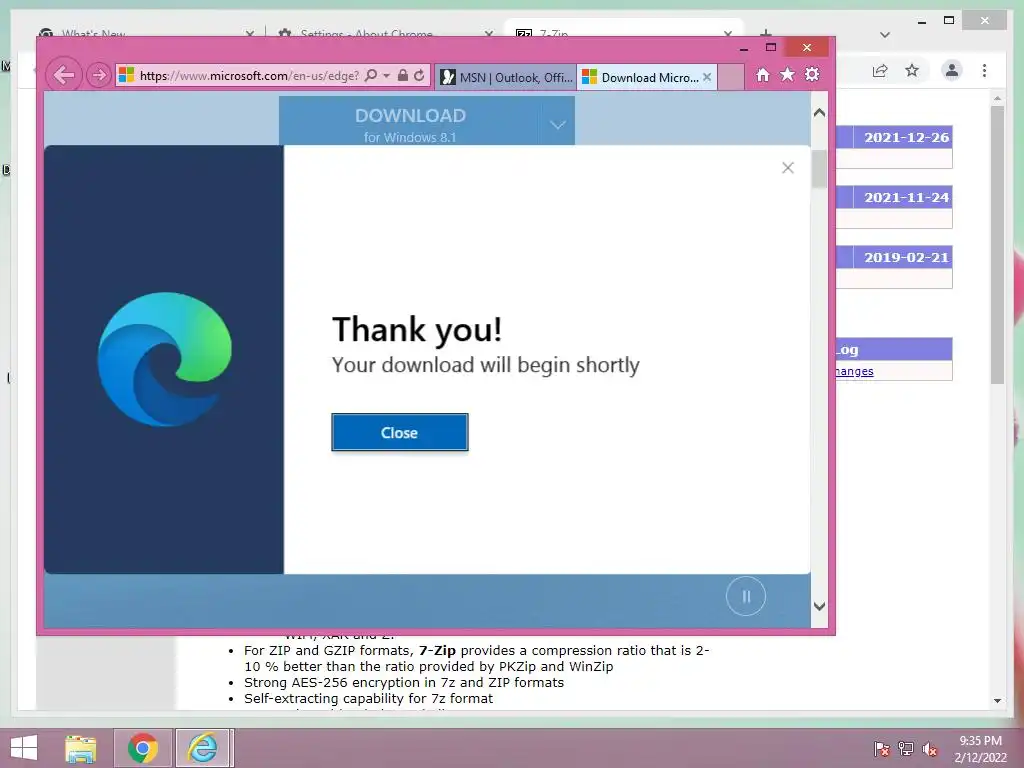This screenshot has width=1024, height=768.
Task: Click the IE address bar URL field
Action: pyautogui.click(x=248, y=76)
